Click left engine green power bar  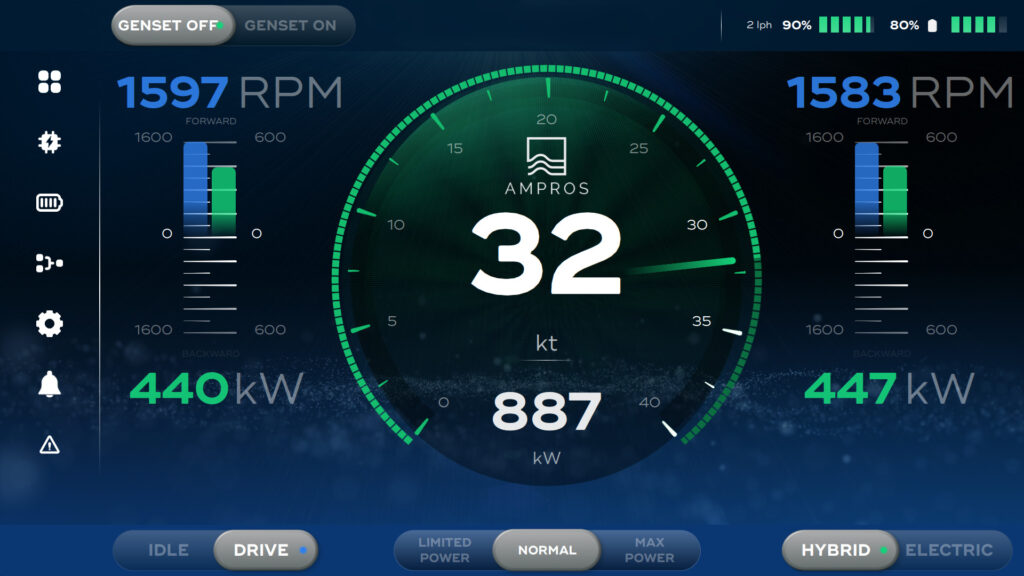point(224,201)
